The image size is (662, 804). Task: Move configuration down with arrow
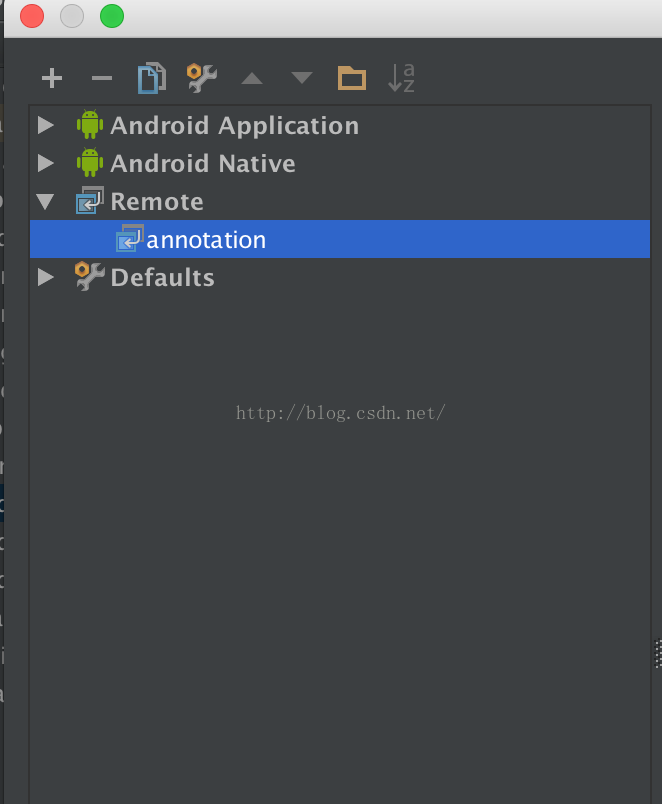302,77
